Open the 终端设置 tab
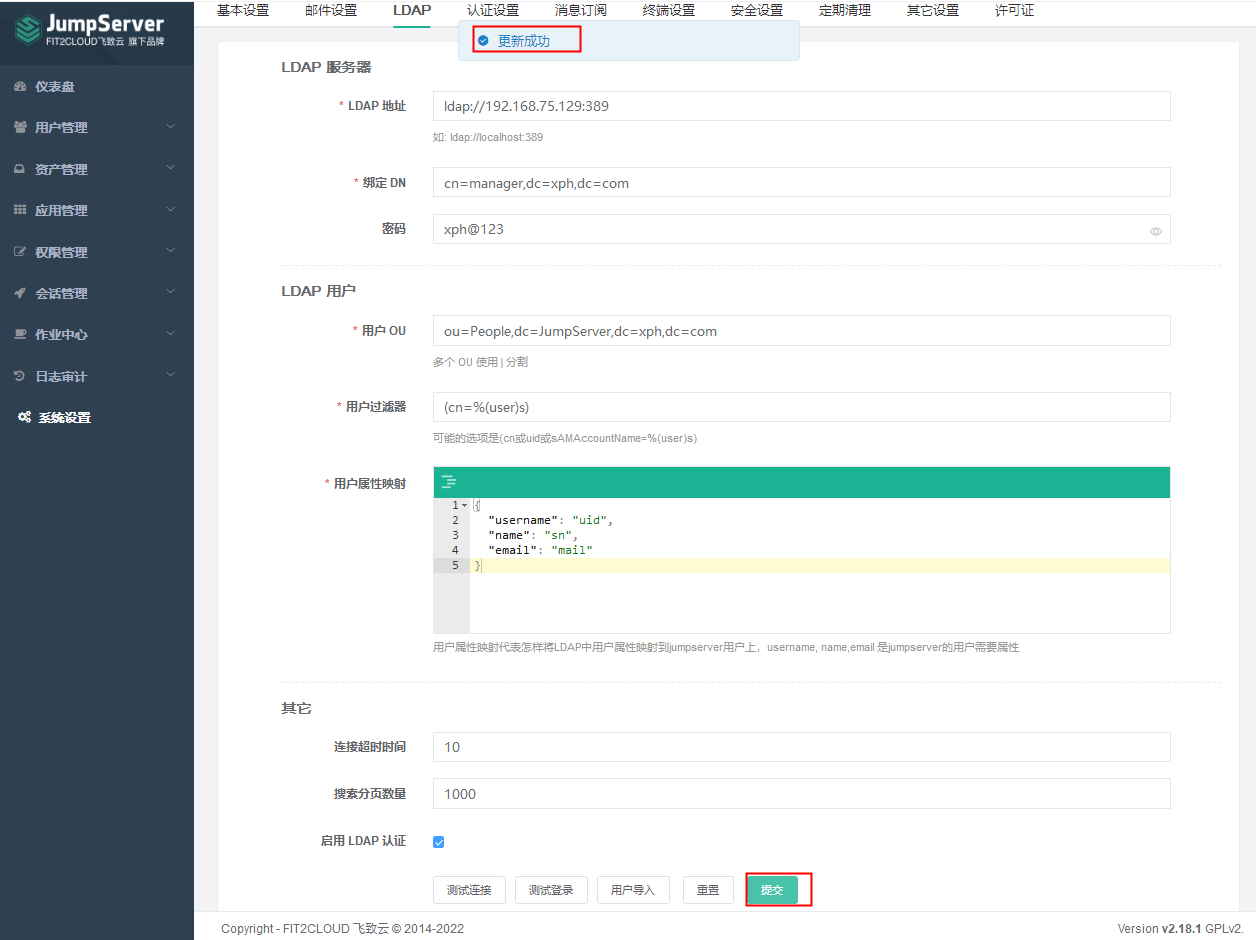 (669, 11)
